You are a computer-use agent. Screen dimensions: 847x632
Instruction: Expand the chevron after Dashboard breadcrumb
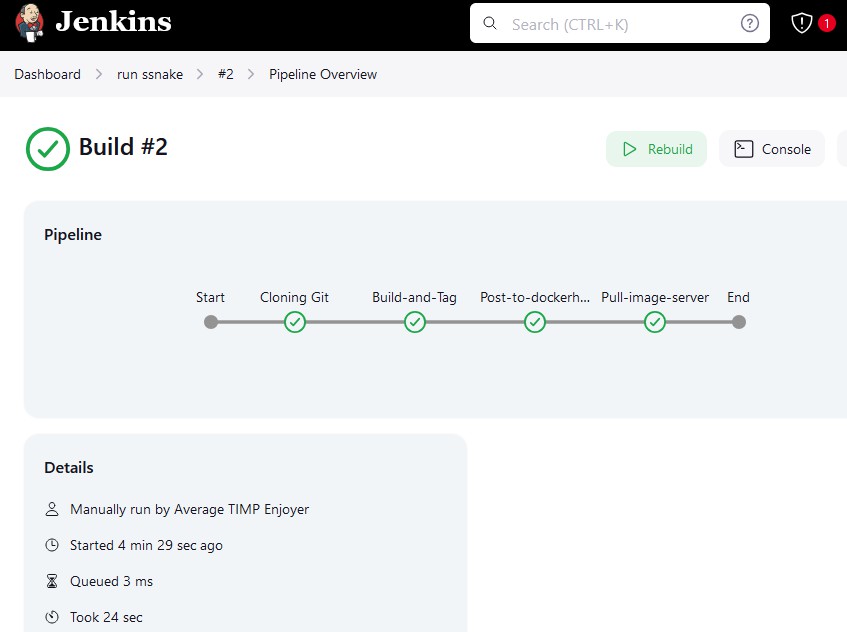(x=99, y=74)
